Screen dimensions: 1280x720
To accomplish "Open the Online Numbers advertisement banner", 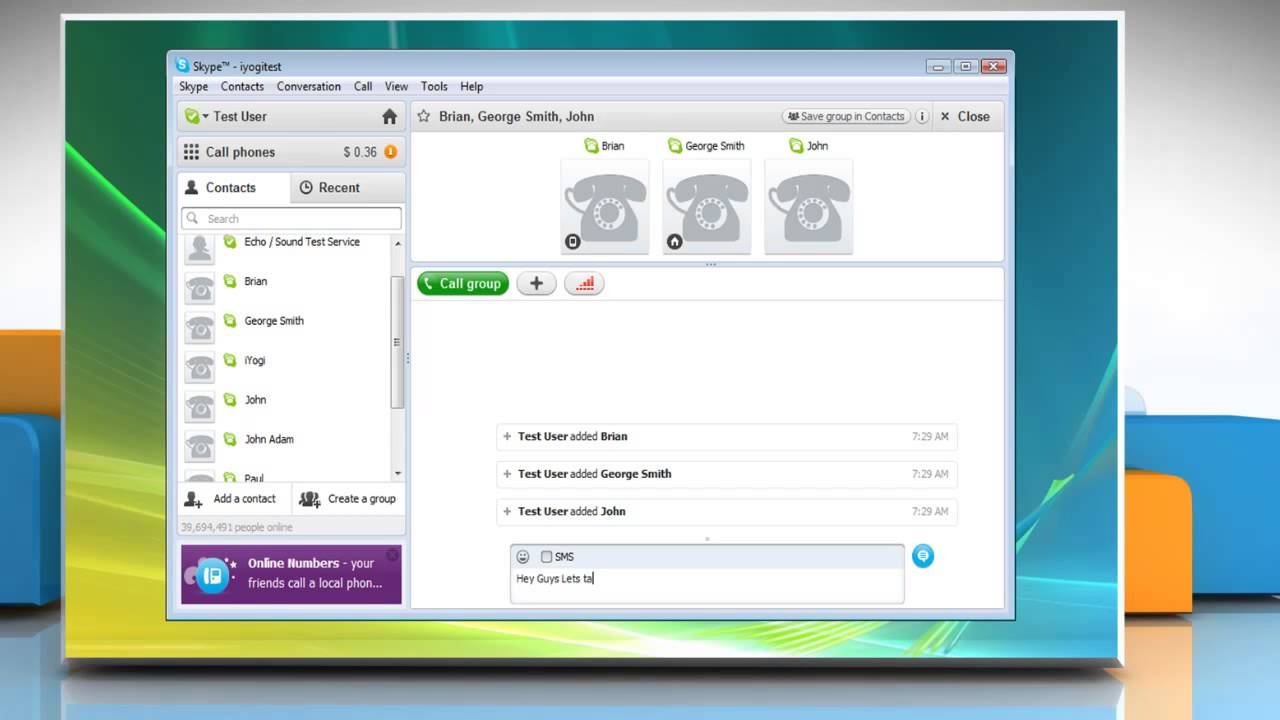I will [291, 574].
